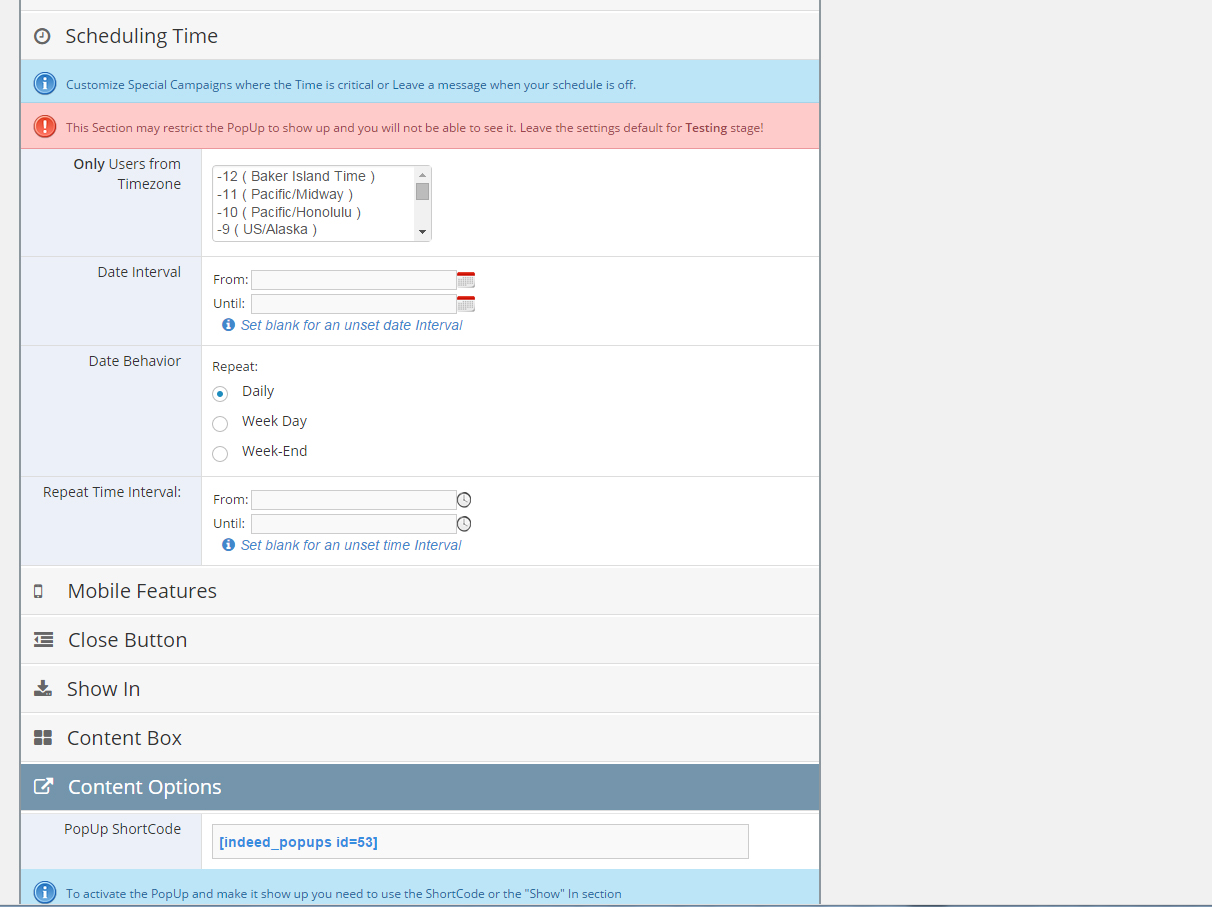This screenshot has height=907, width=1212.
Task: Select -9 US/Alaska in timezone list
Action: [x=267, y=230]
